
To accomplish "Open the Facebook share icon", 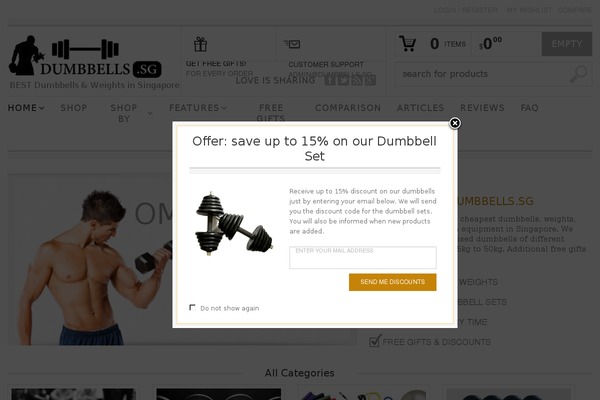I will [330, 80].
